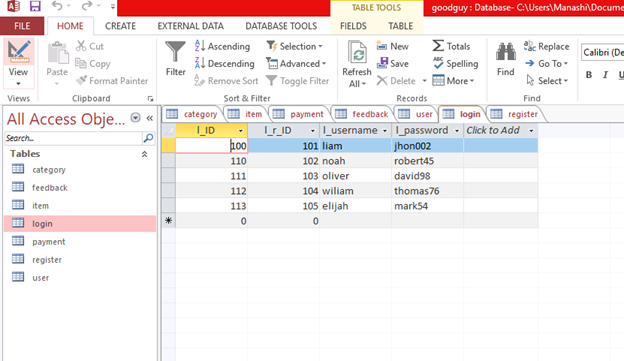
Task: Switch to the CREATE ribbon tab
Action: click(x=120, y=26)
